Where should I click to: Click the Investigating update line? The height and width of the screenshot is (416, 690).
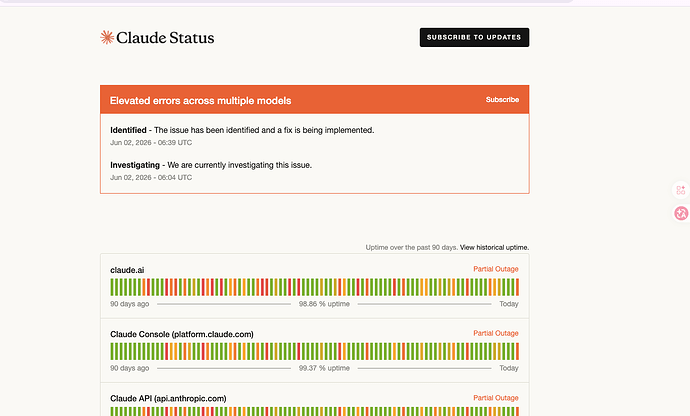[x=211, y=165]
